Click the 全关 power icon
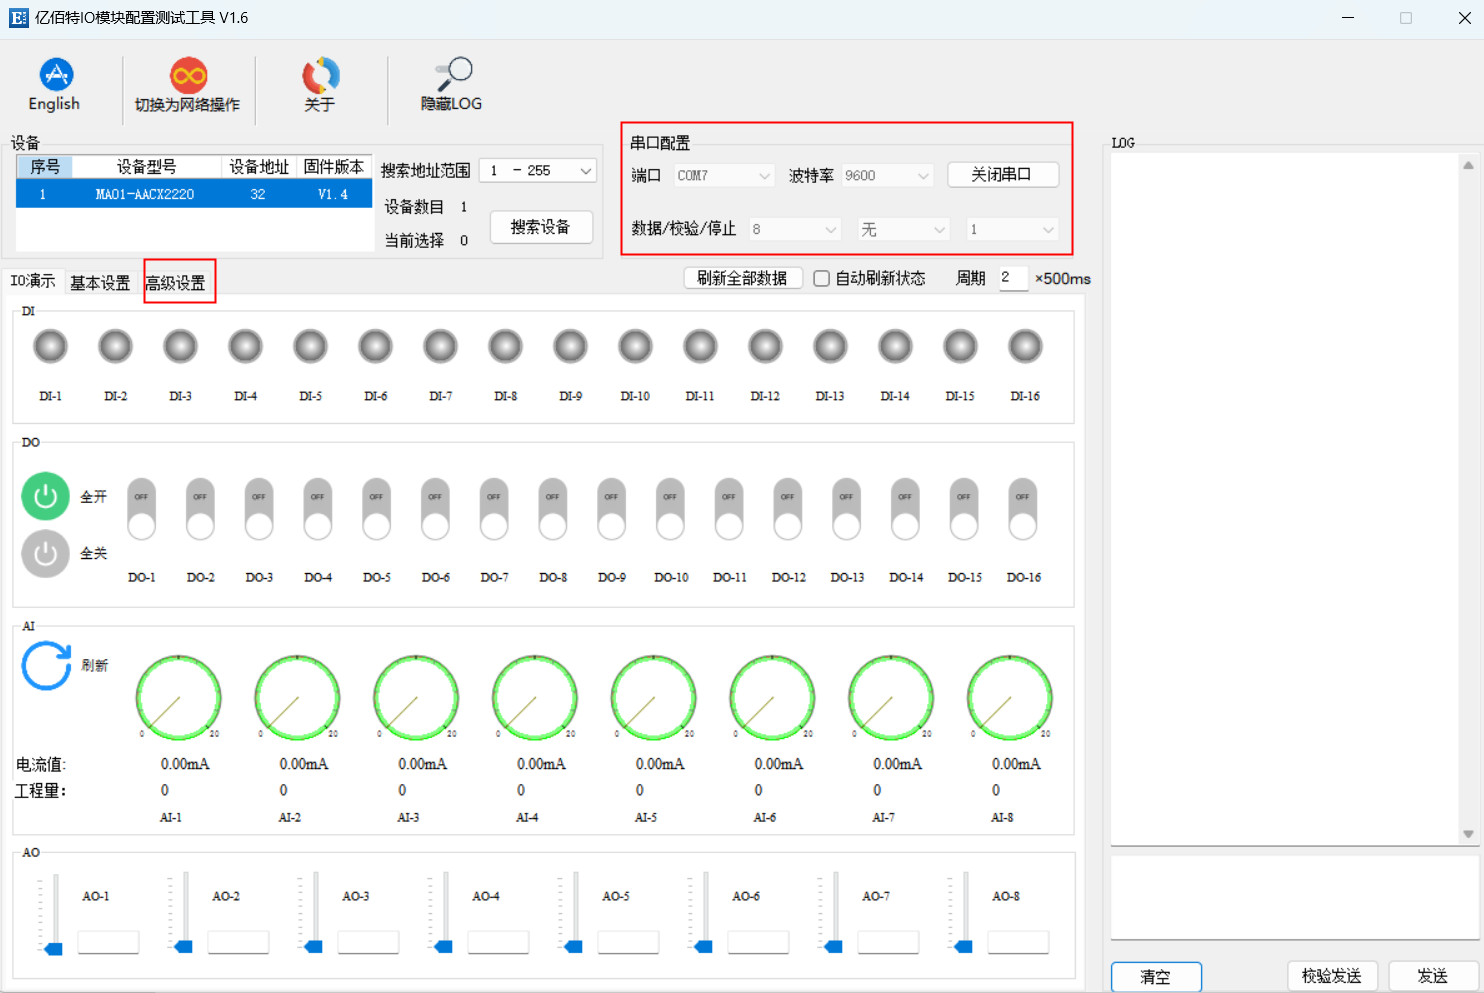 [44, 553]
